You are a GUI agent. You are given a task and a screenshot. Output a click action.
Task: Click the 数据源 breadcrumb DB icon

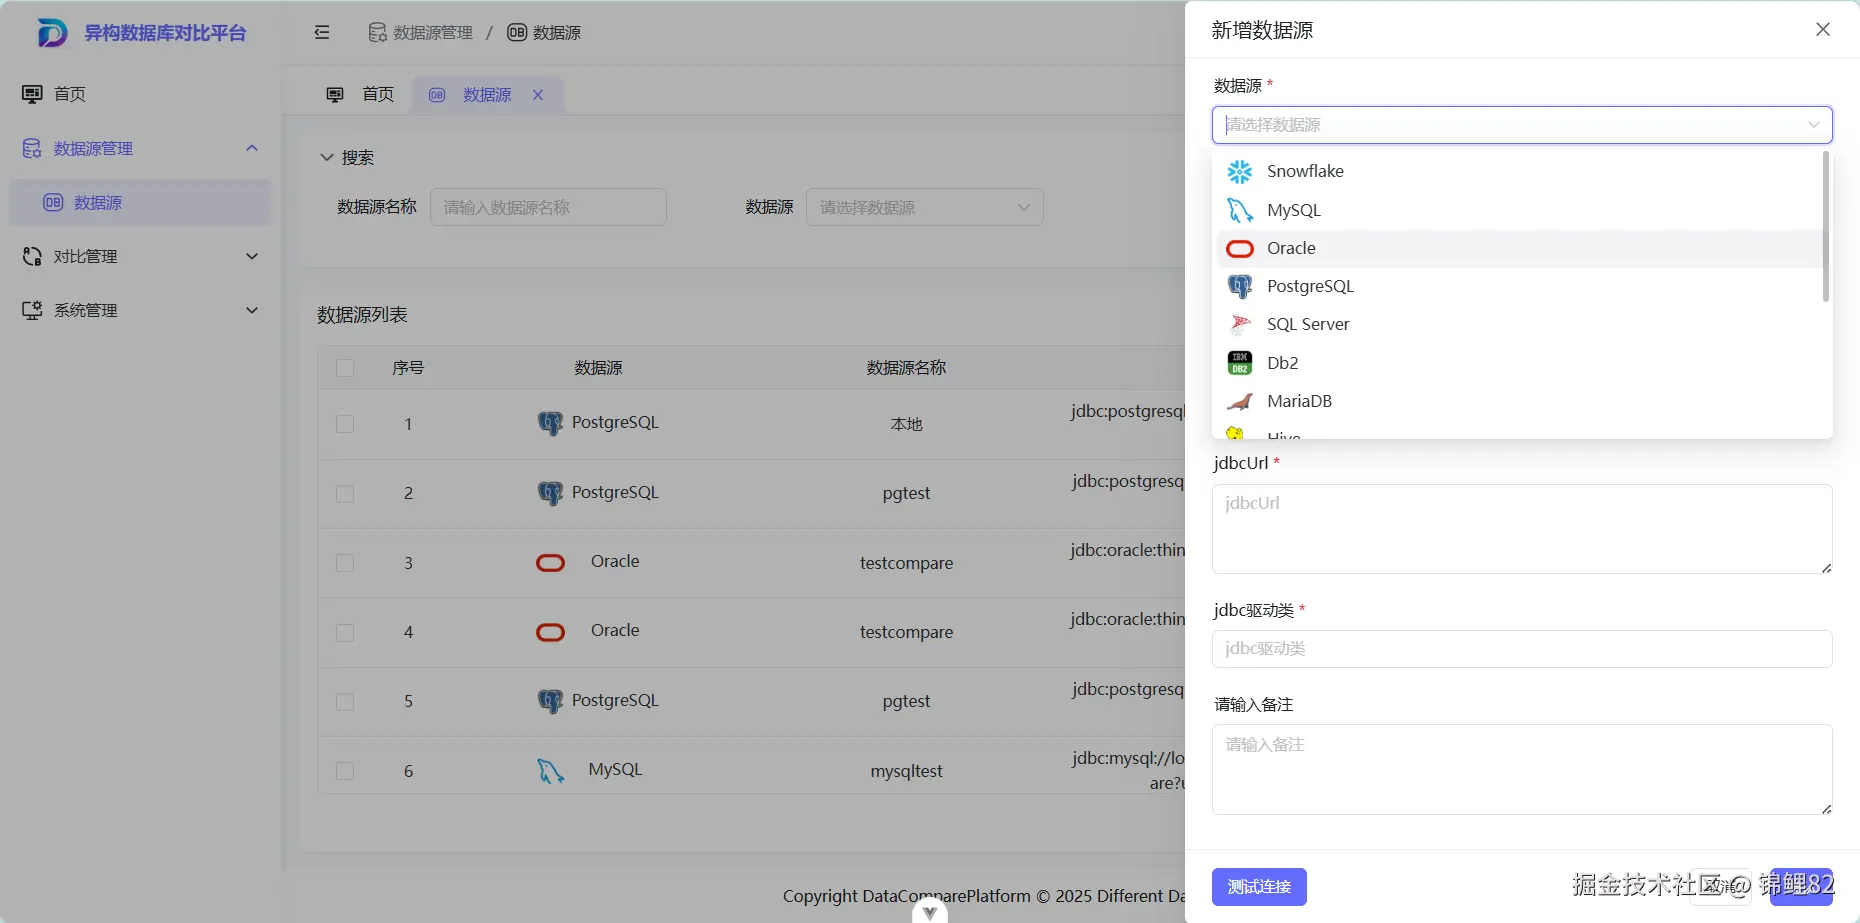[x=516, y=33]
